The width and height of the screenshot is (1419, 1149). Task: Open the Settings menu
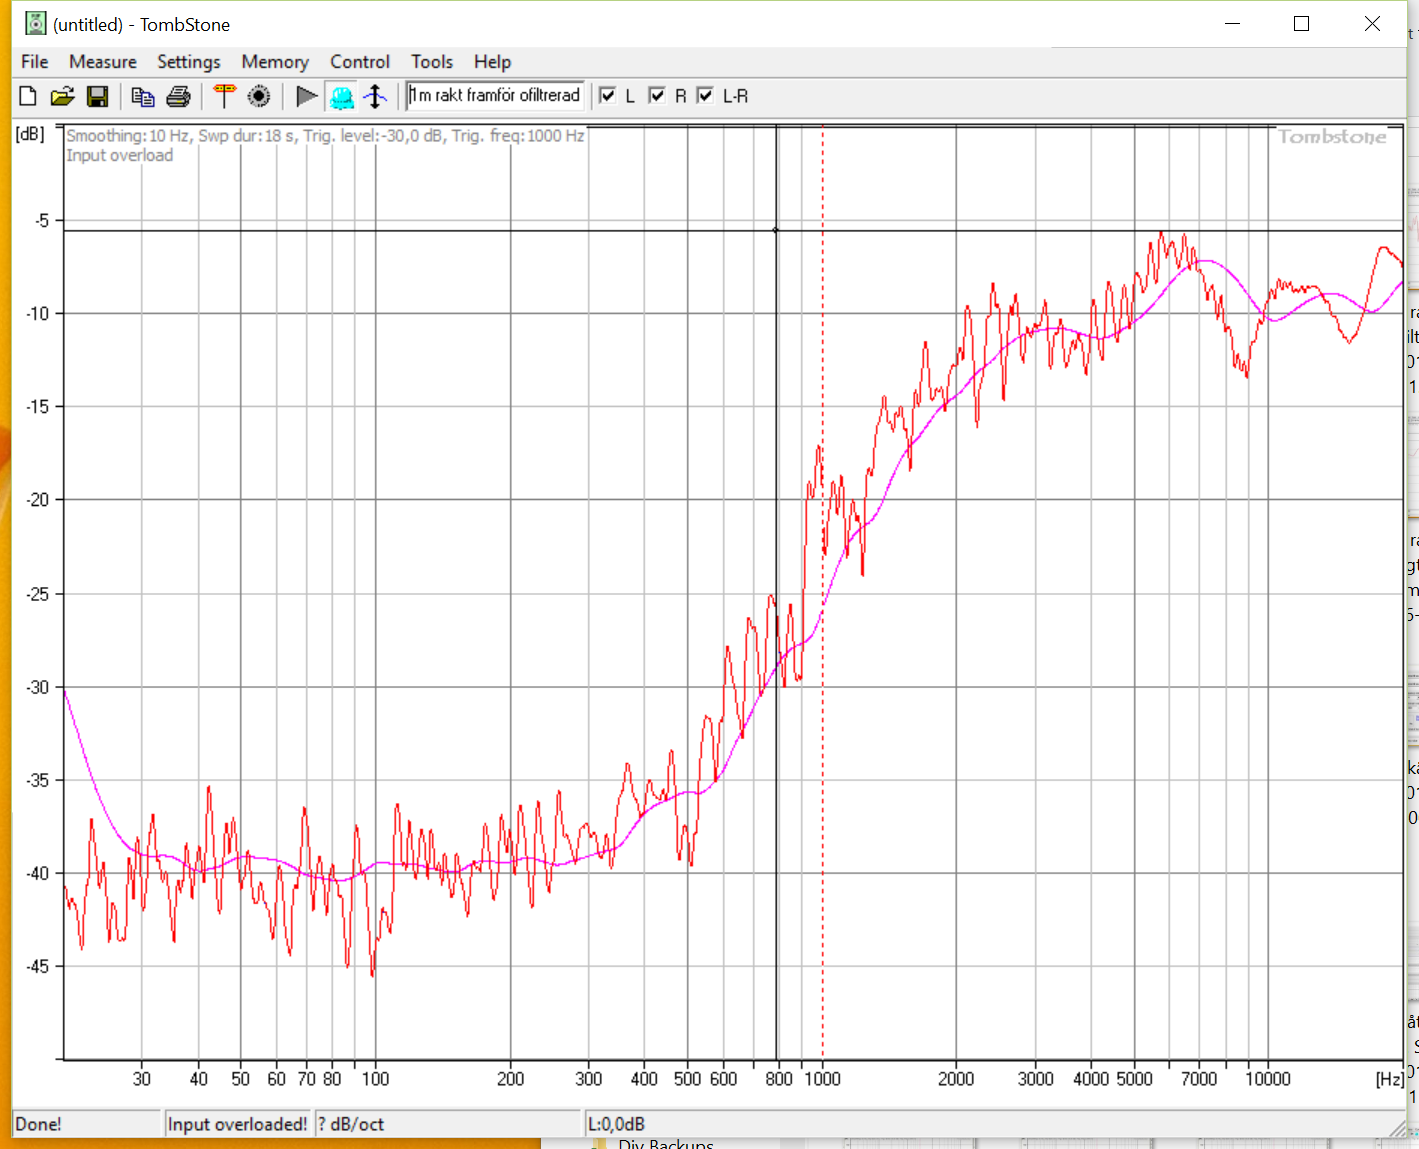[x=189, y=62]
